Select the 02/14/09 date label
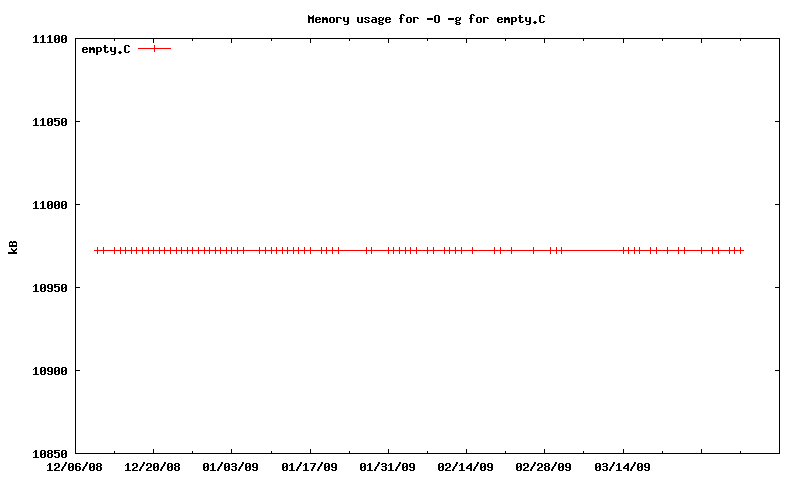Viewport: 800px width, 480px height. tap(466, 467)
